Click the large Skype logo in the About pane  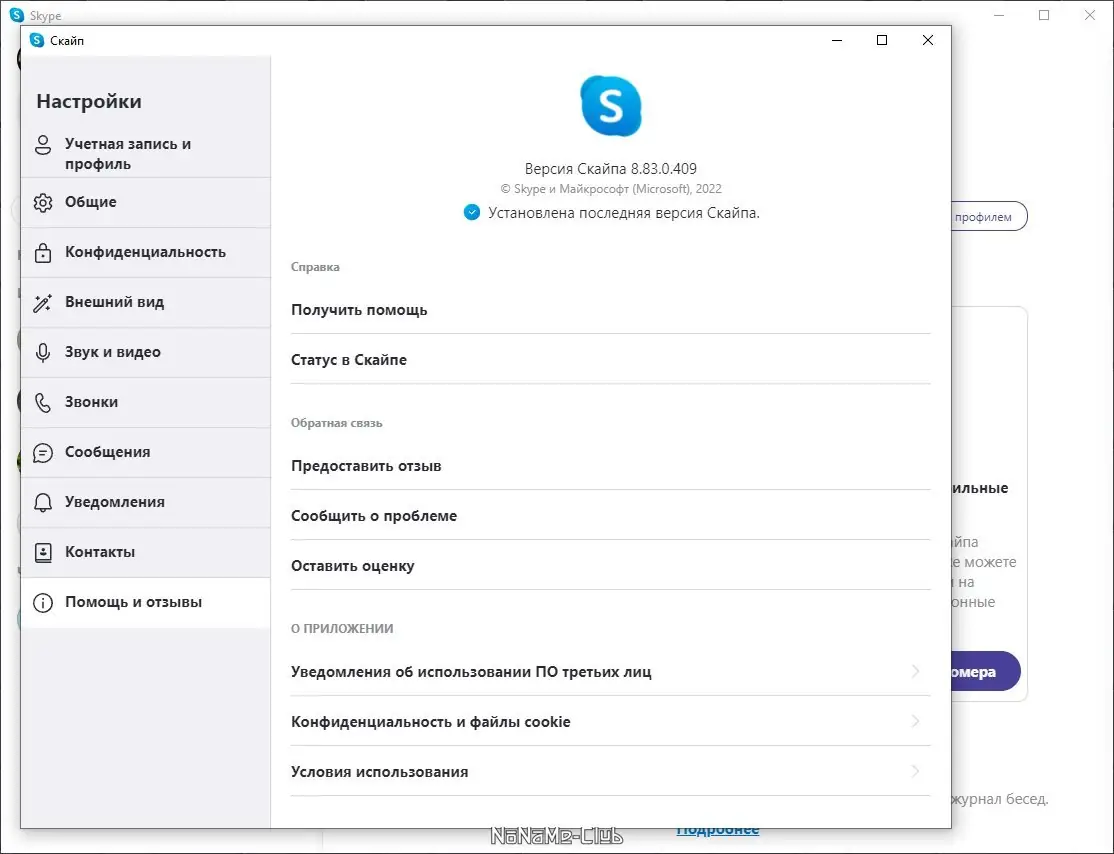tap(610, 106)
